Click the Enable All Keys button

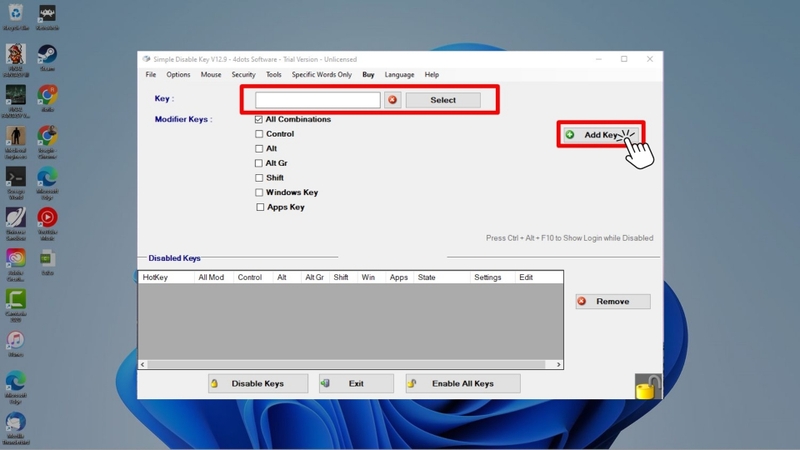(463, 384)
